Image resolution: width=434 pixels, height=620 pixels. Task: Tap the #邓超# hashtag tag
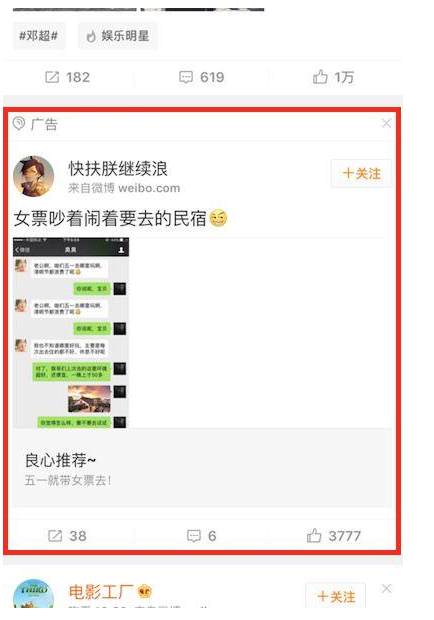[39, 36]
